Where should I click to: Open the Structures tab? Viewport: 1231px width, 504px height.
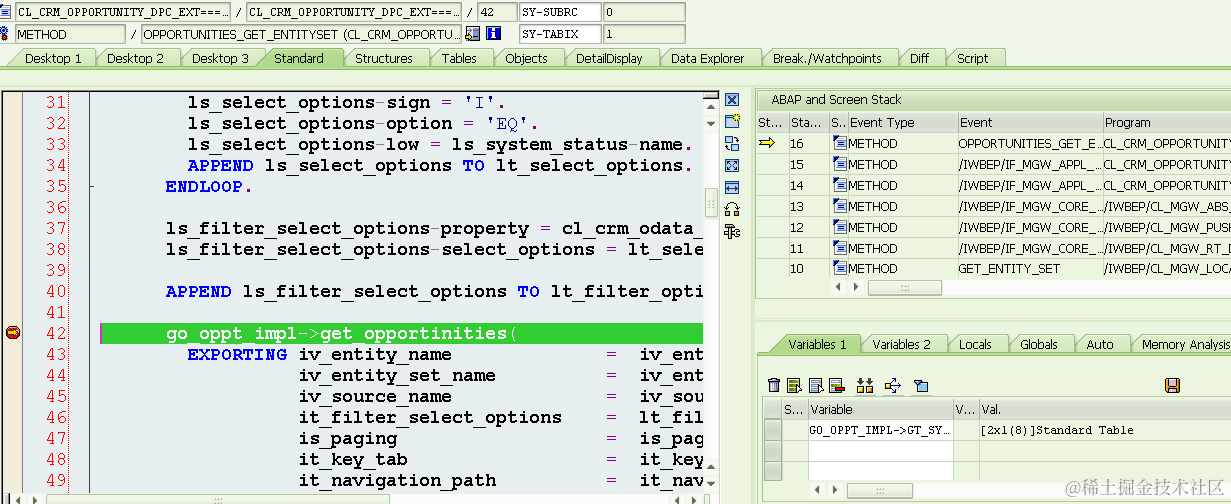pyautogui.click(x=384, y=58)
